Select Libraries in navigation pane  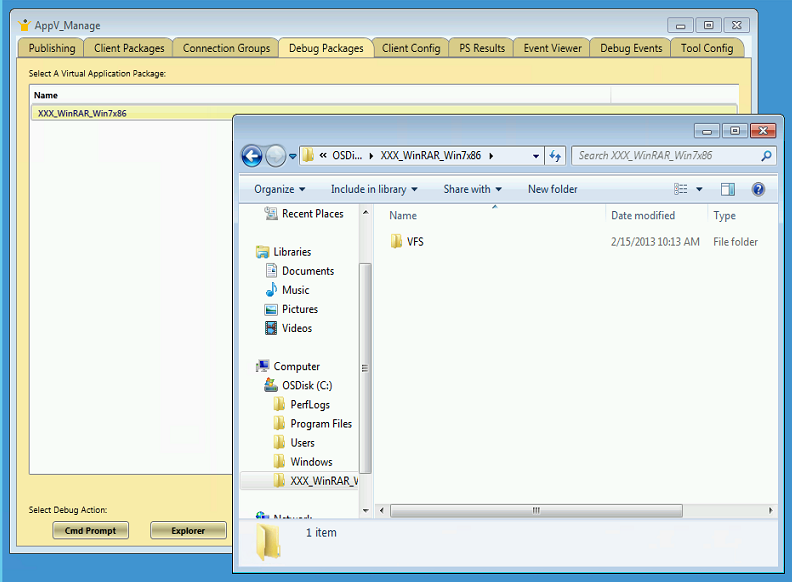click(x=292, y=252)
